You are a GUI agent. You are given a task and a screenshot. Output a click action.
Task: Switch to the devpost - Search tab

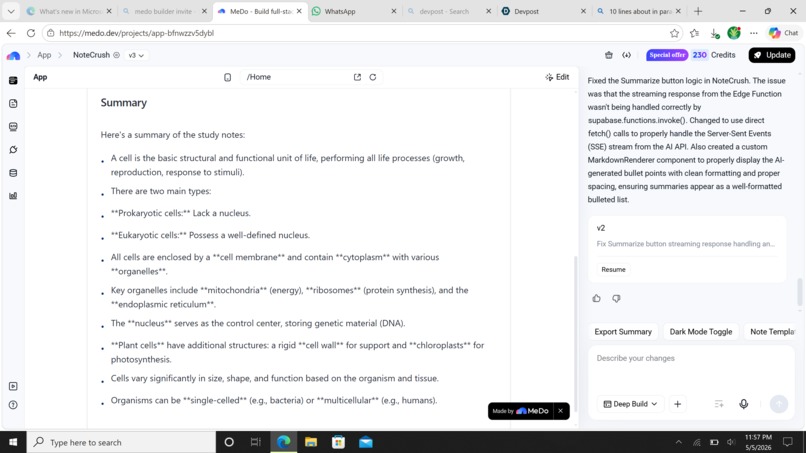448,11
